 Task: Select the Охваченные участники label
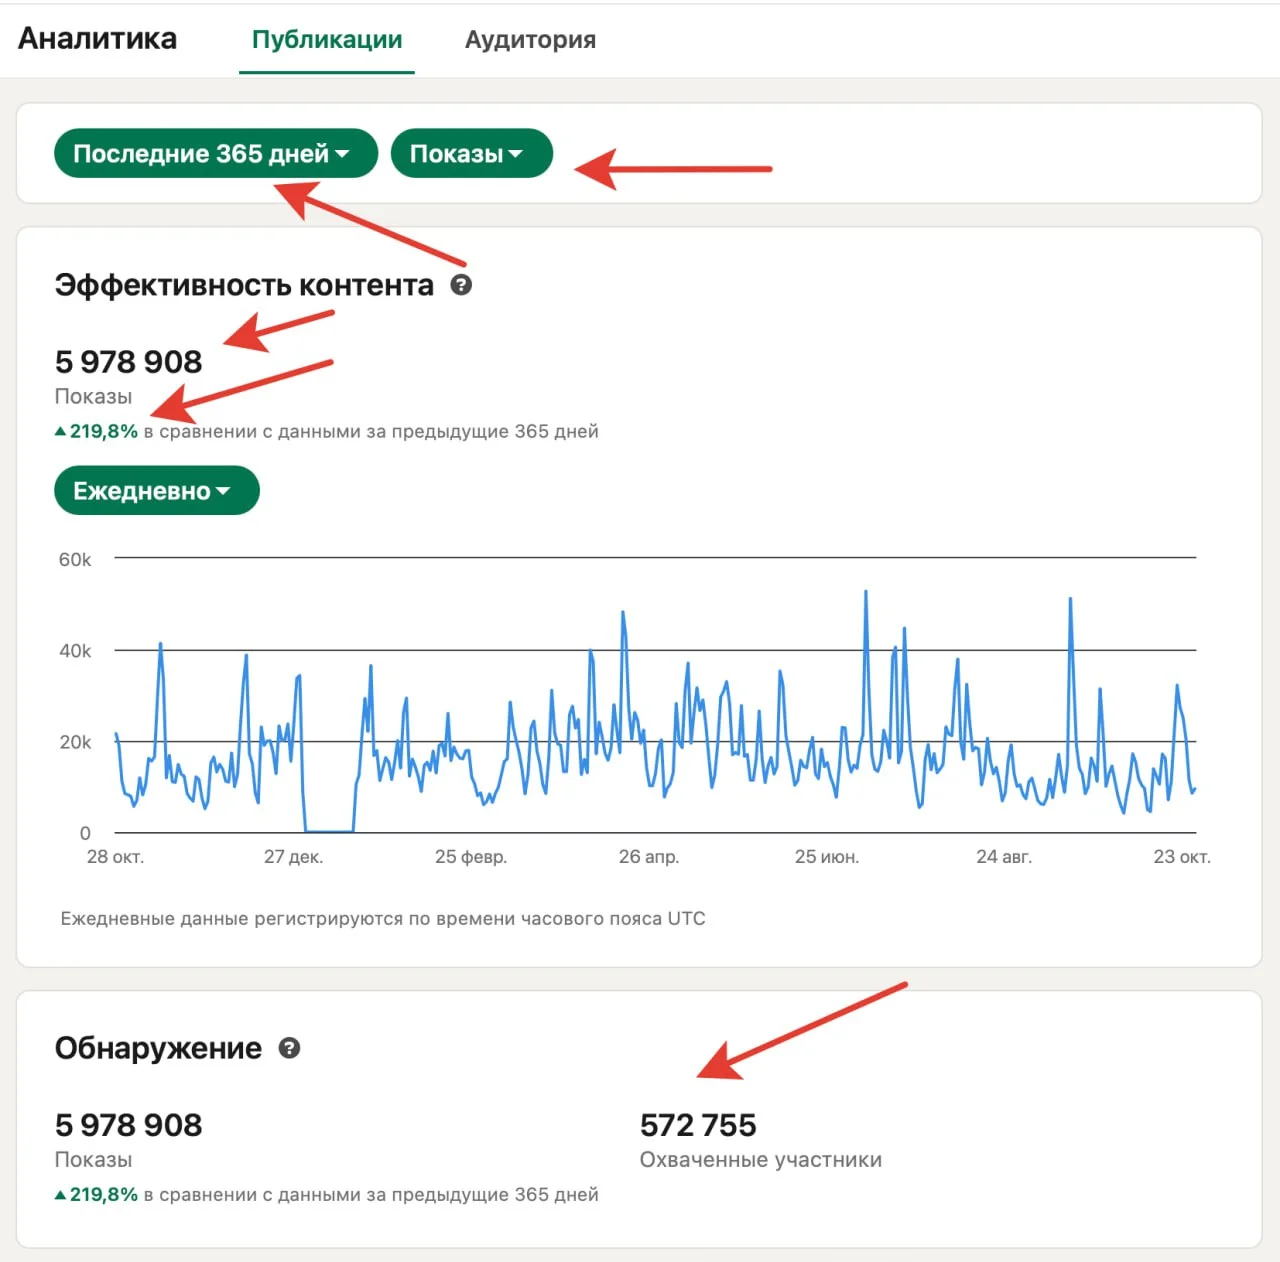pos(760,1160)
